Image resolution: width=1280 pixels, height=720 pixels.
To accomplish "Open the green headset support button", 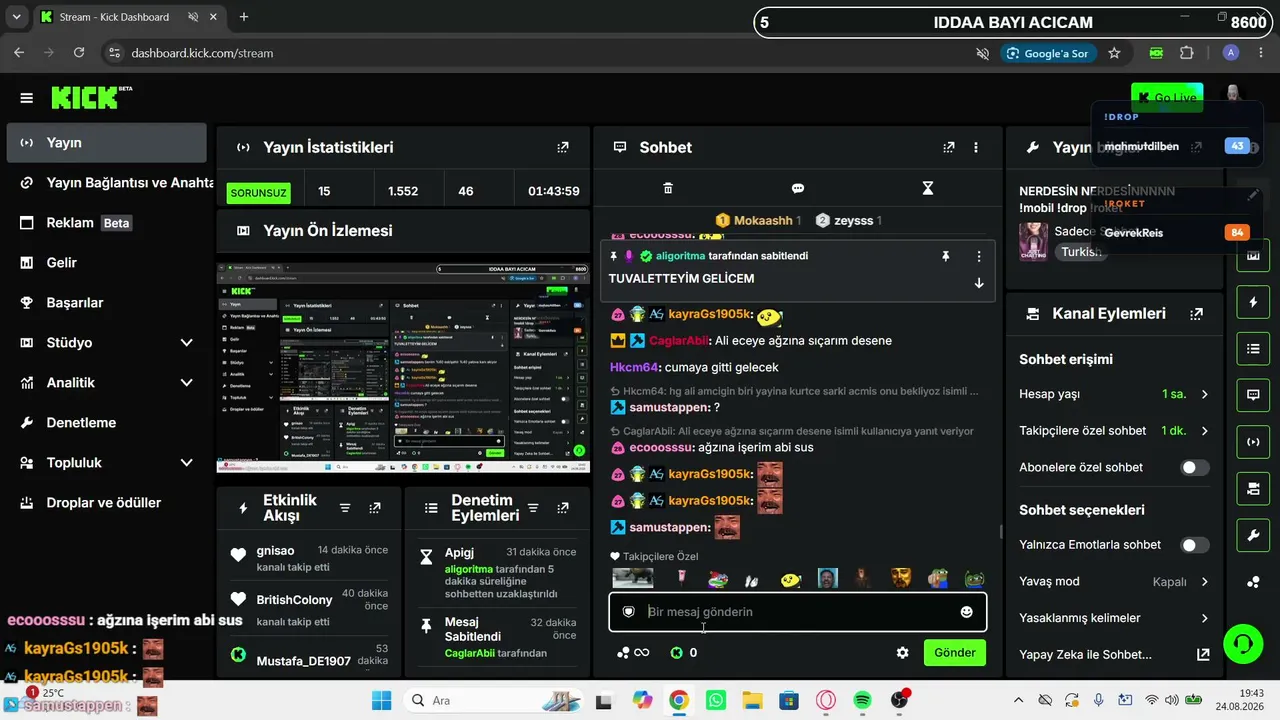I will point(1243,643).
